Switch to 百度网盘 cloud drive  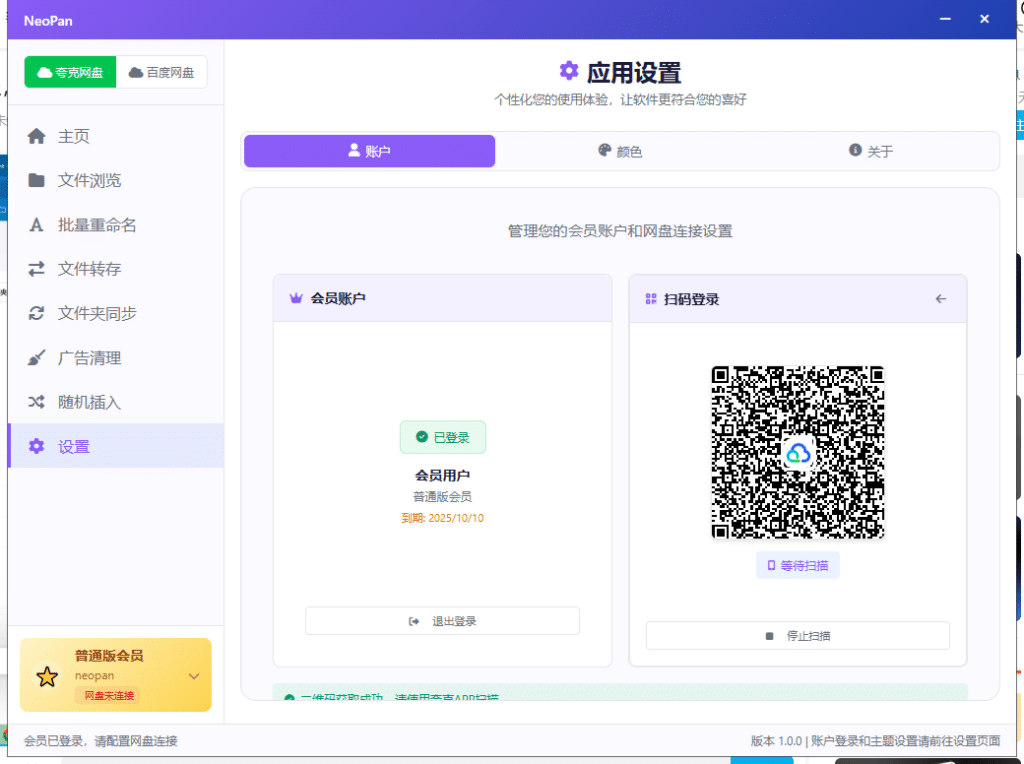click(x=161, y=72)
